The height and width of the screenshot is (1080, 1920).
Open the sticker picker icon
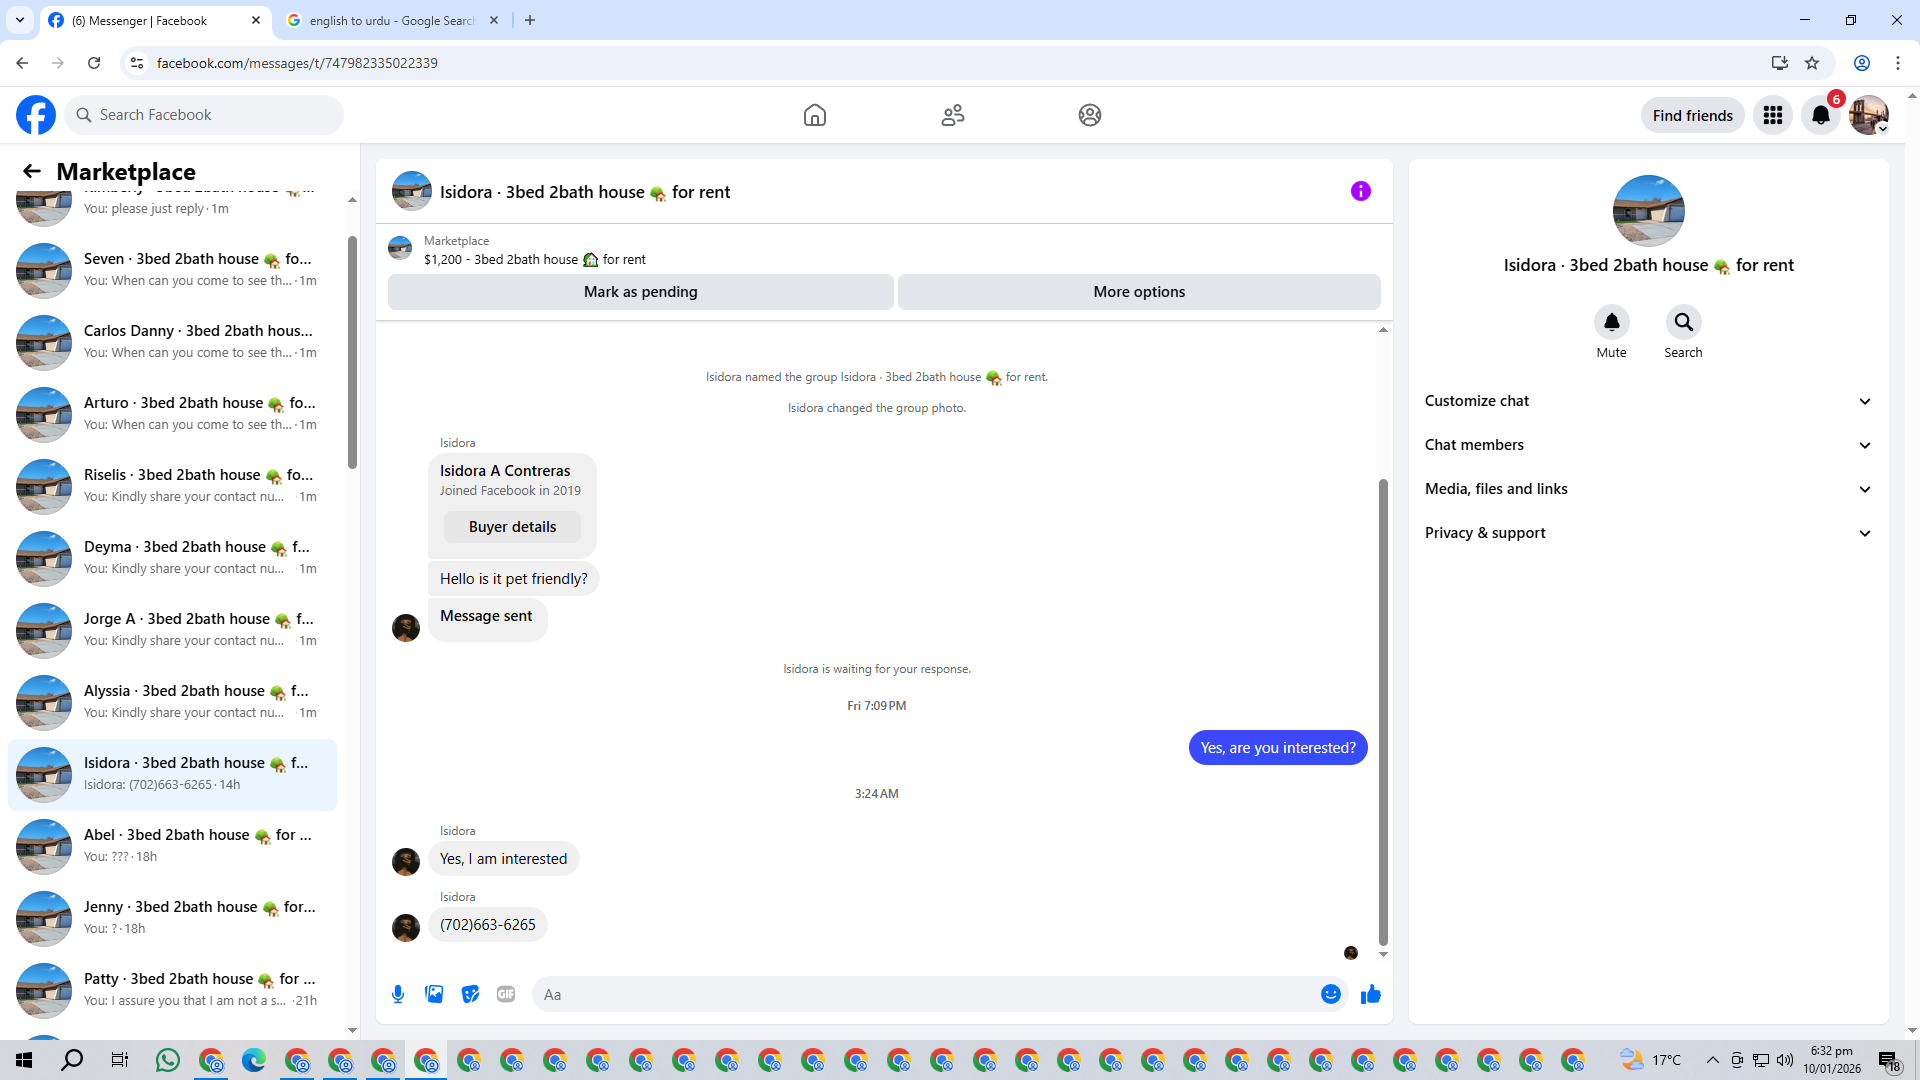click(x=470, y=994)
